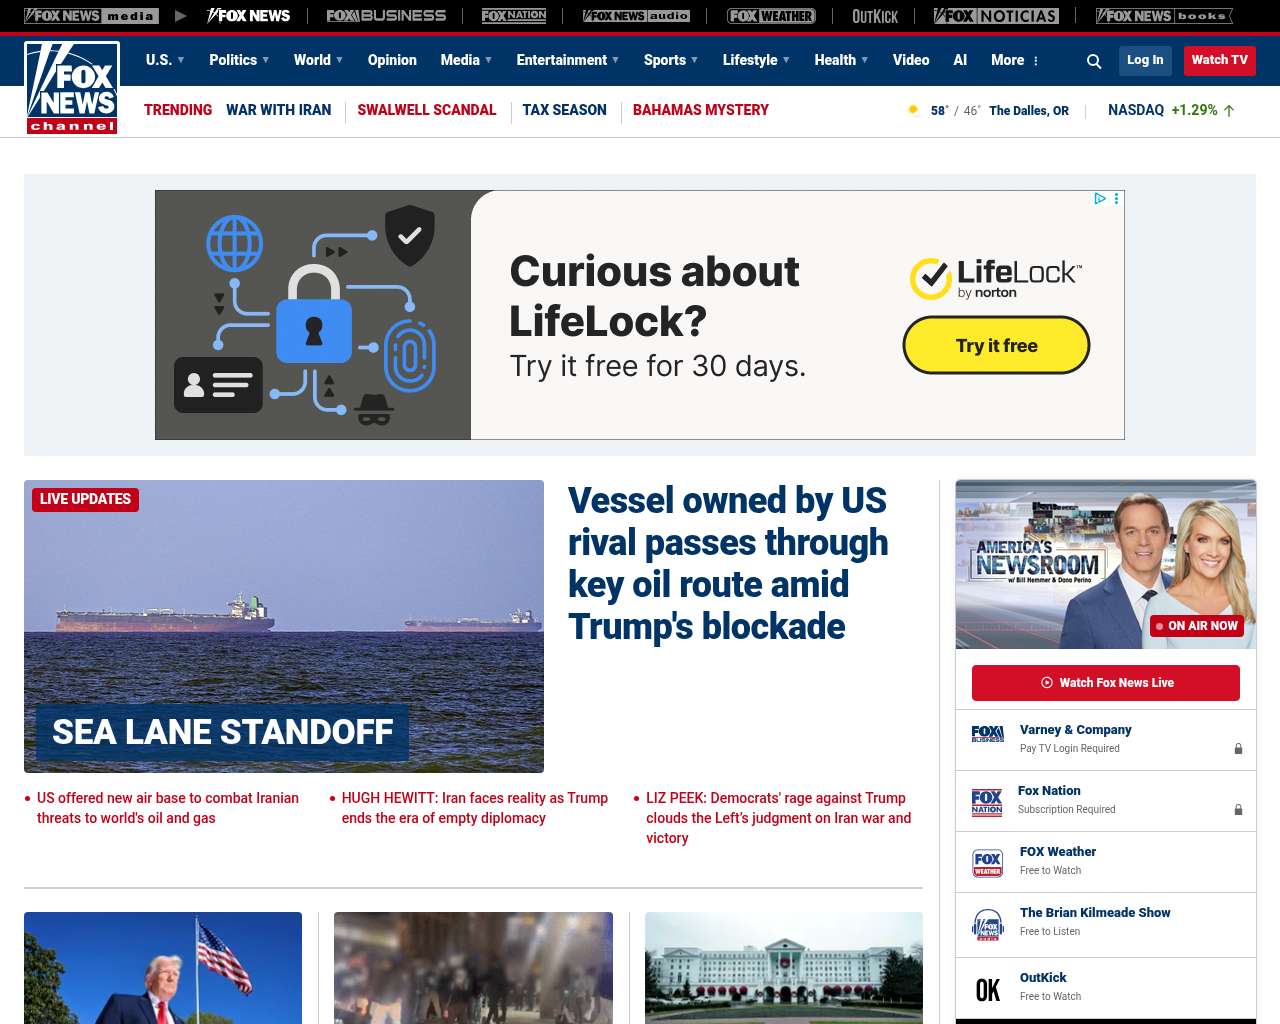Image resolution: width=1280 pixels, height=1024 pixels.
Task: Open the search magnifier icon
Action: coord(1094,61)
